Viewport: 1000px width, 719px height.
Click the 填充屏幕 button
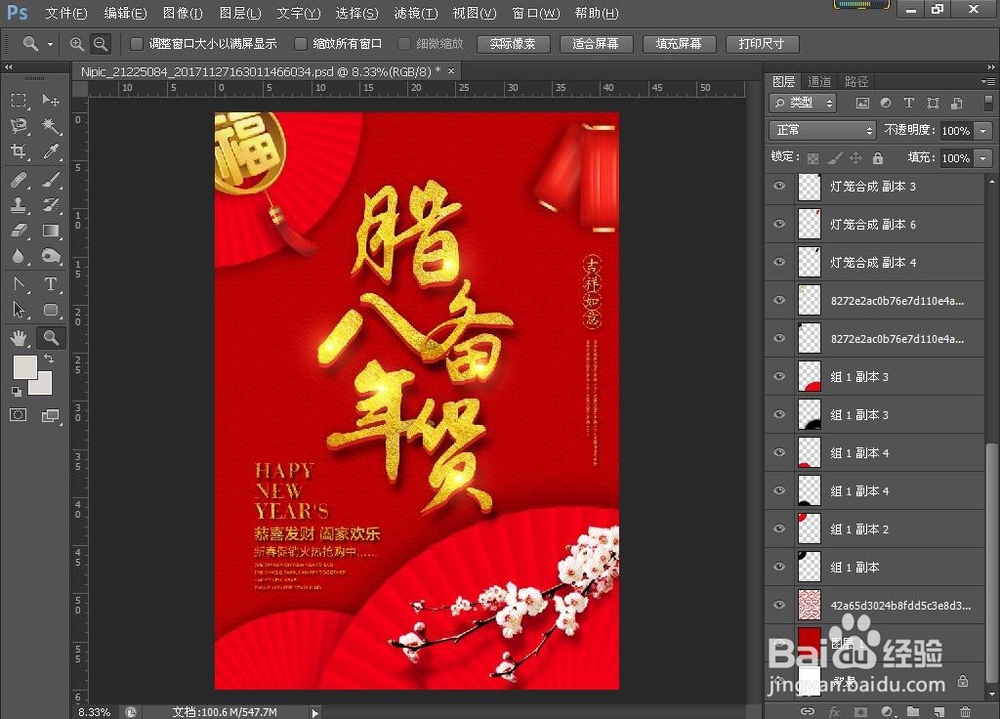click(679, 44)
